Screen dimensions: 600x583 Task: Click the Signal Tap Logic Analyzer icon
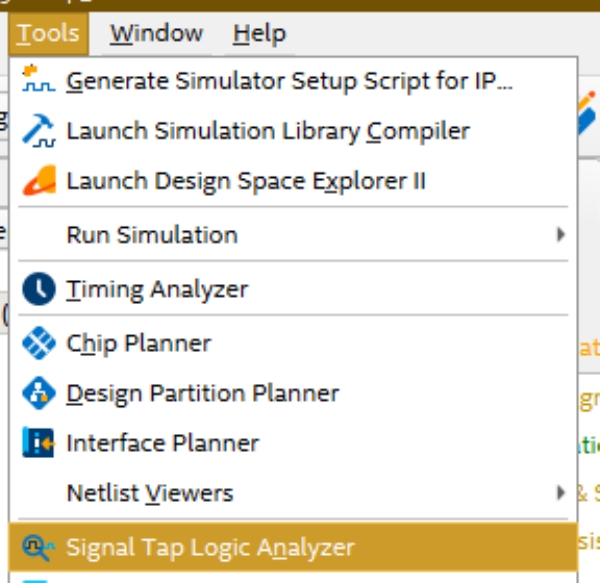tap(39, 547)
